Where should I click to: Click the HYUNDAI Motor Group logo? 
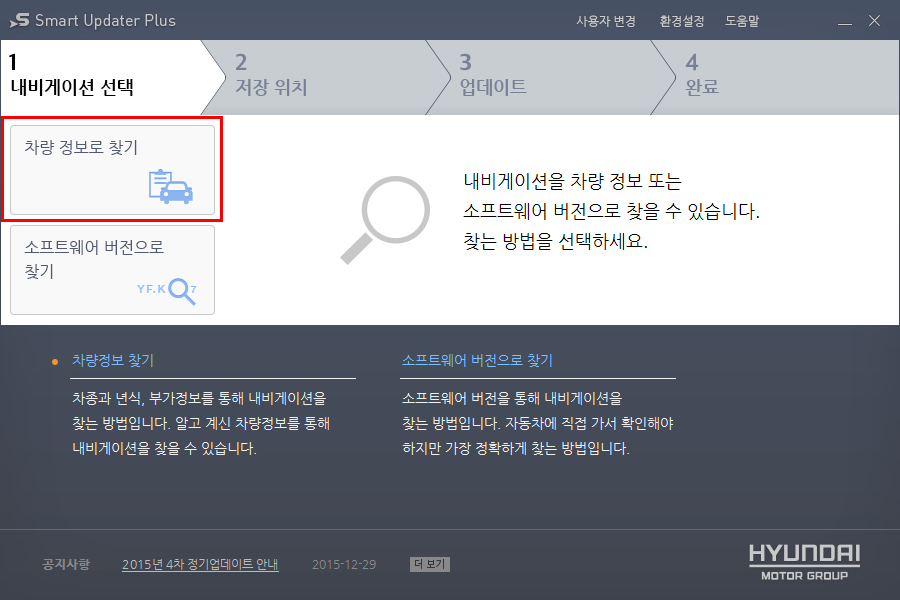click(x=804, y=562)
